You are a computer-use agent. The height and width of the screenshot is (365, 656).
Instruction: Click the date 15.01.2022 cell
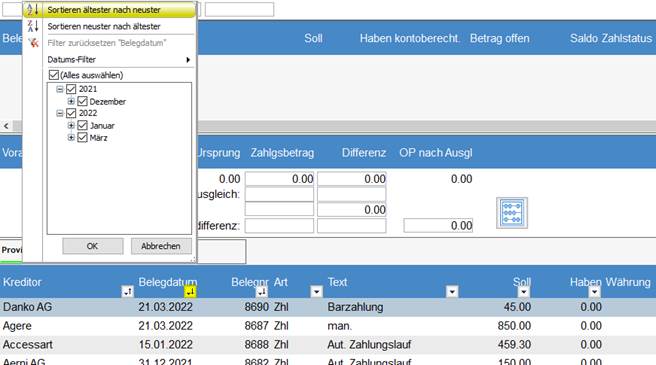click(166, 344)
